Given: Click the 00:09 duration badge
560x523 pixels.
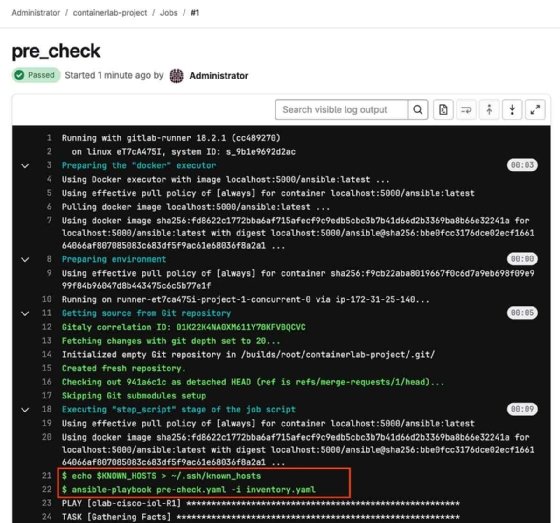Looking at the screenshot, I should (522, 409).
